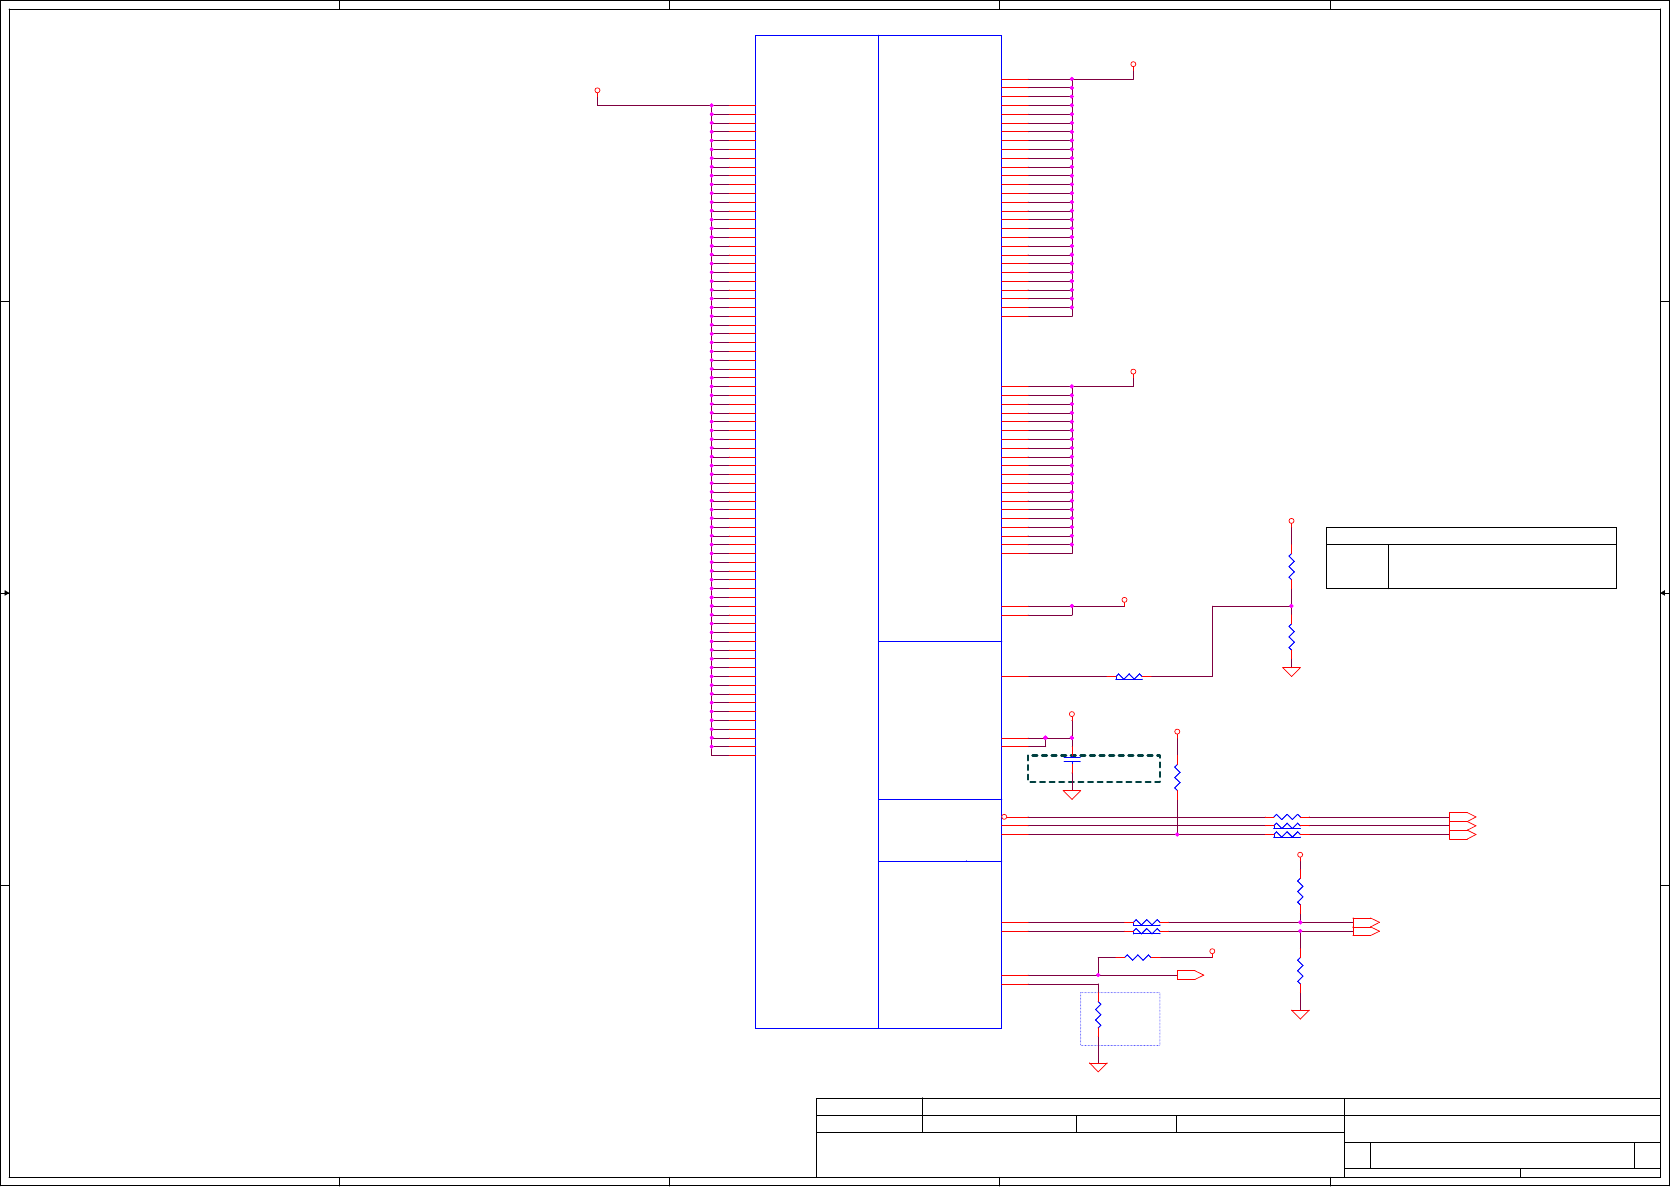
Task: Select the double resistor pack on the two-line bus
Action: pos(1147,927)
